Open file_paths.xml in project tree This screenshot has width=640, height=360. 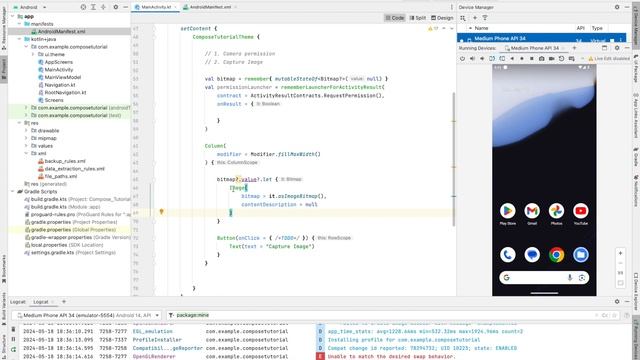(x=61, y=176)
